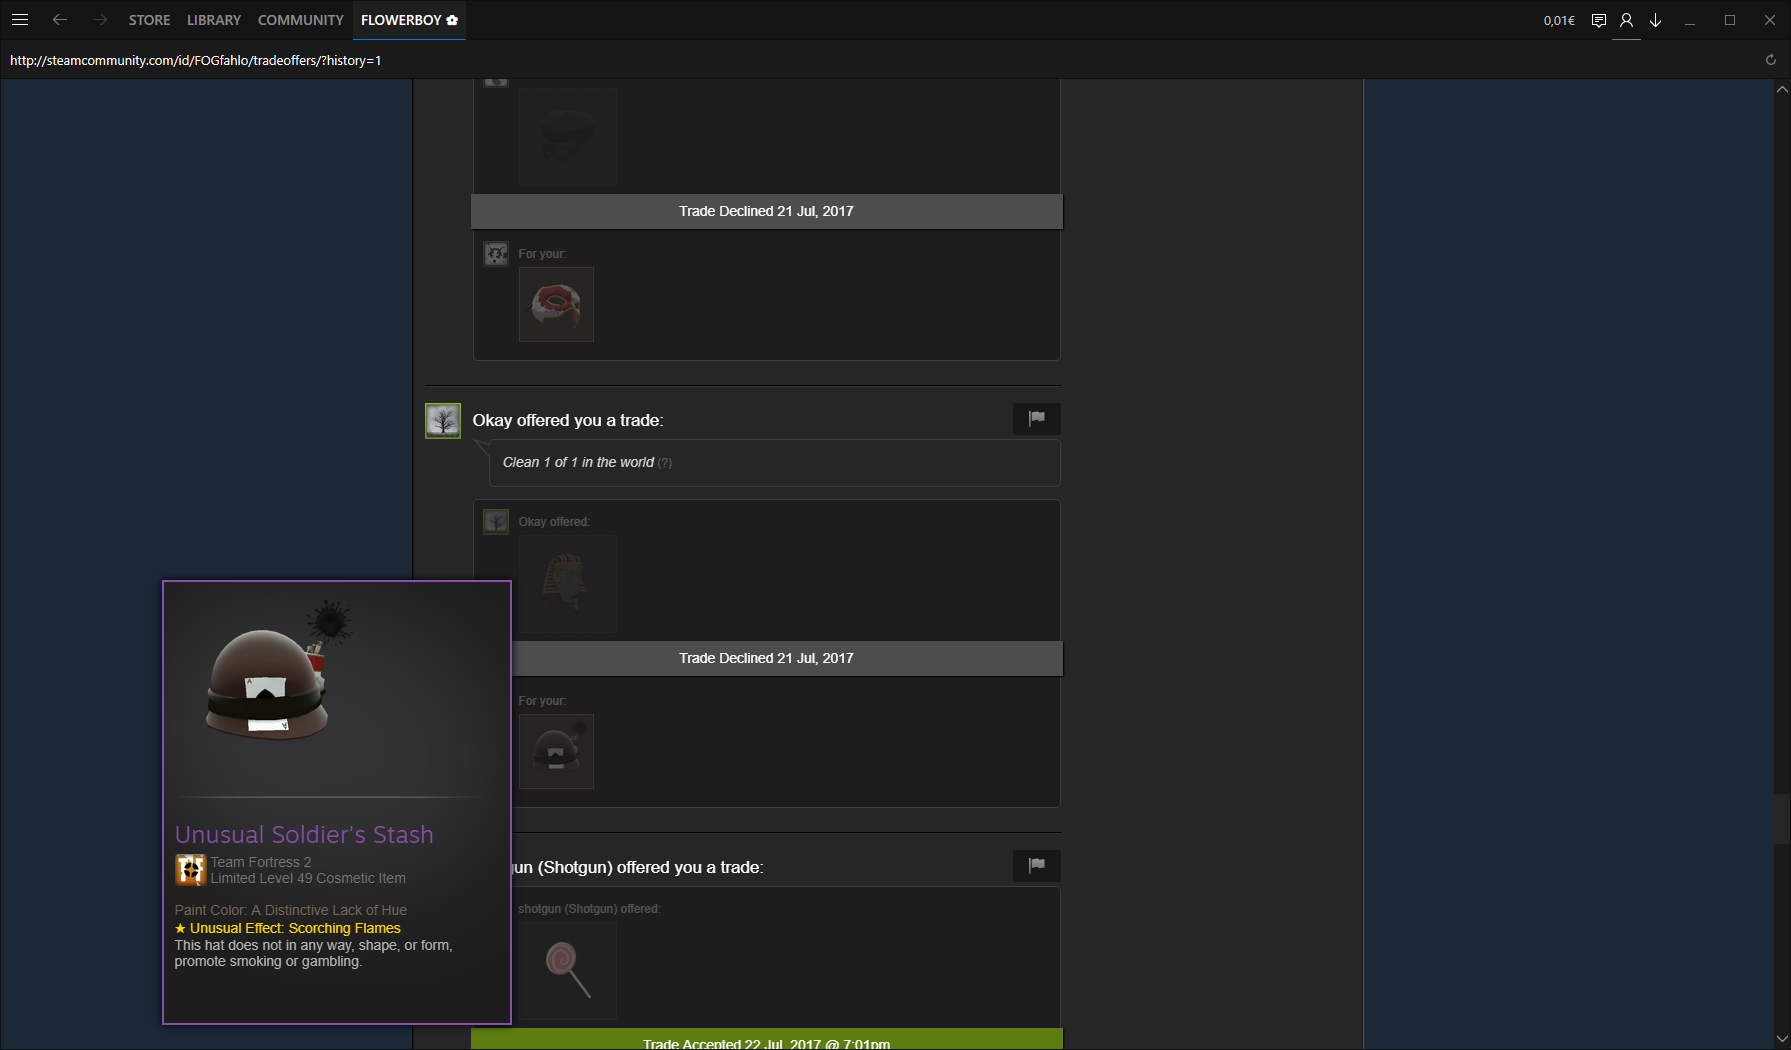This screenshot has height=1050, width=1791.
Task: Click the lollipop item thumbnail
Action: point(567,970)
